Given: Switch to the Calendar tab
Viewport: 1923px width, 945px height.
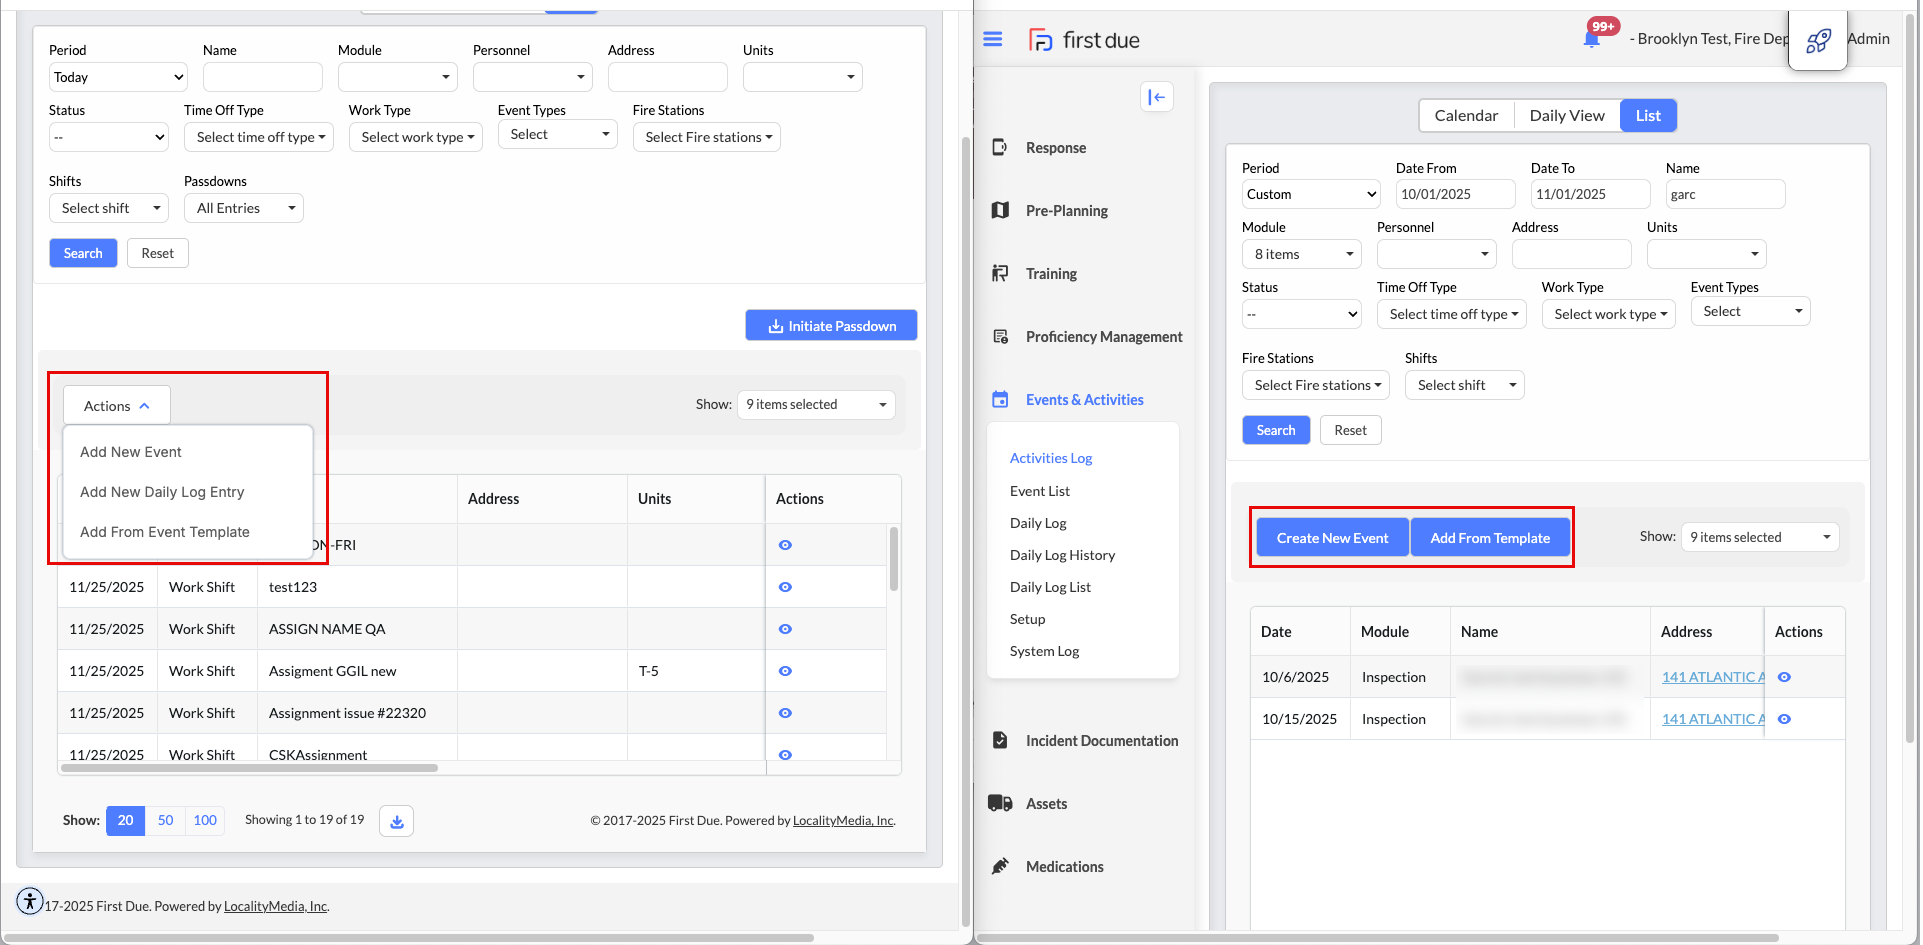Looking at the screenshot, I should (x=1466, y=116).
